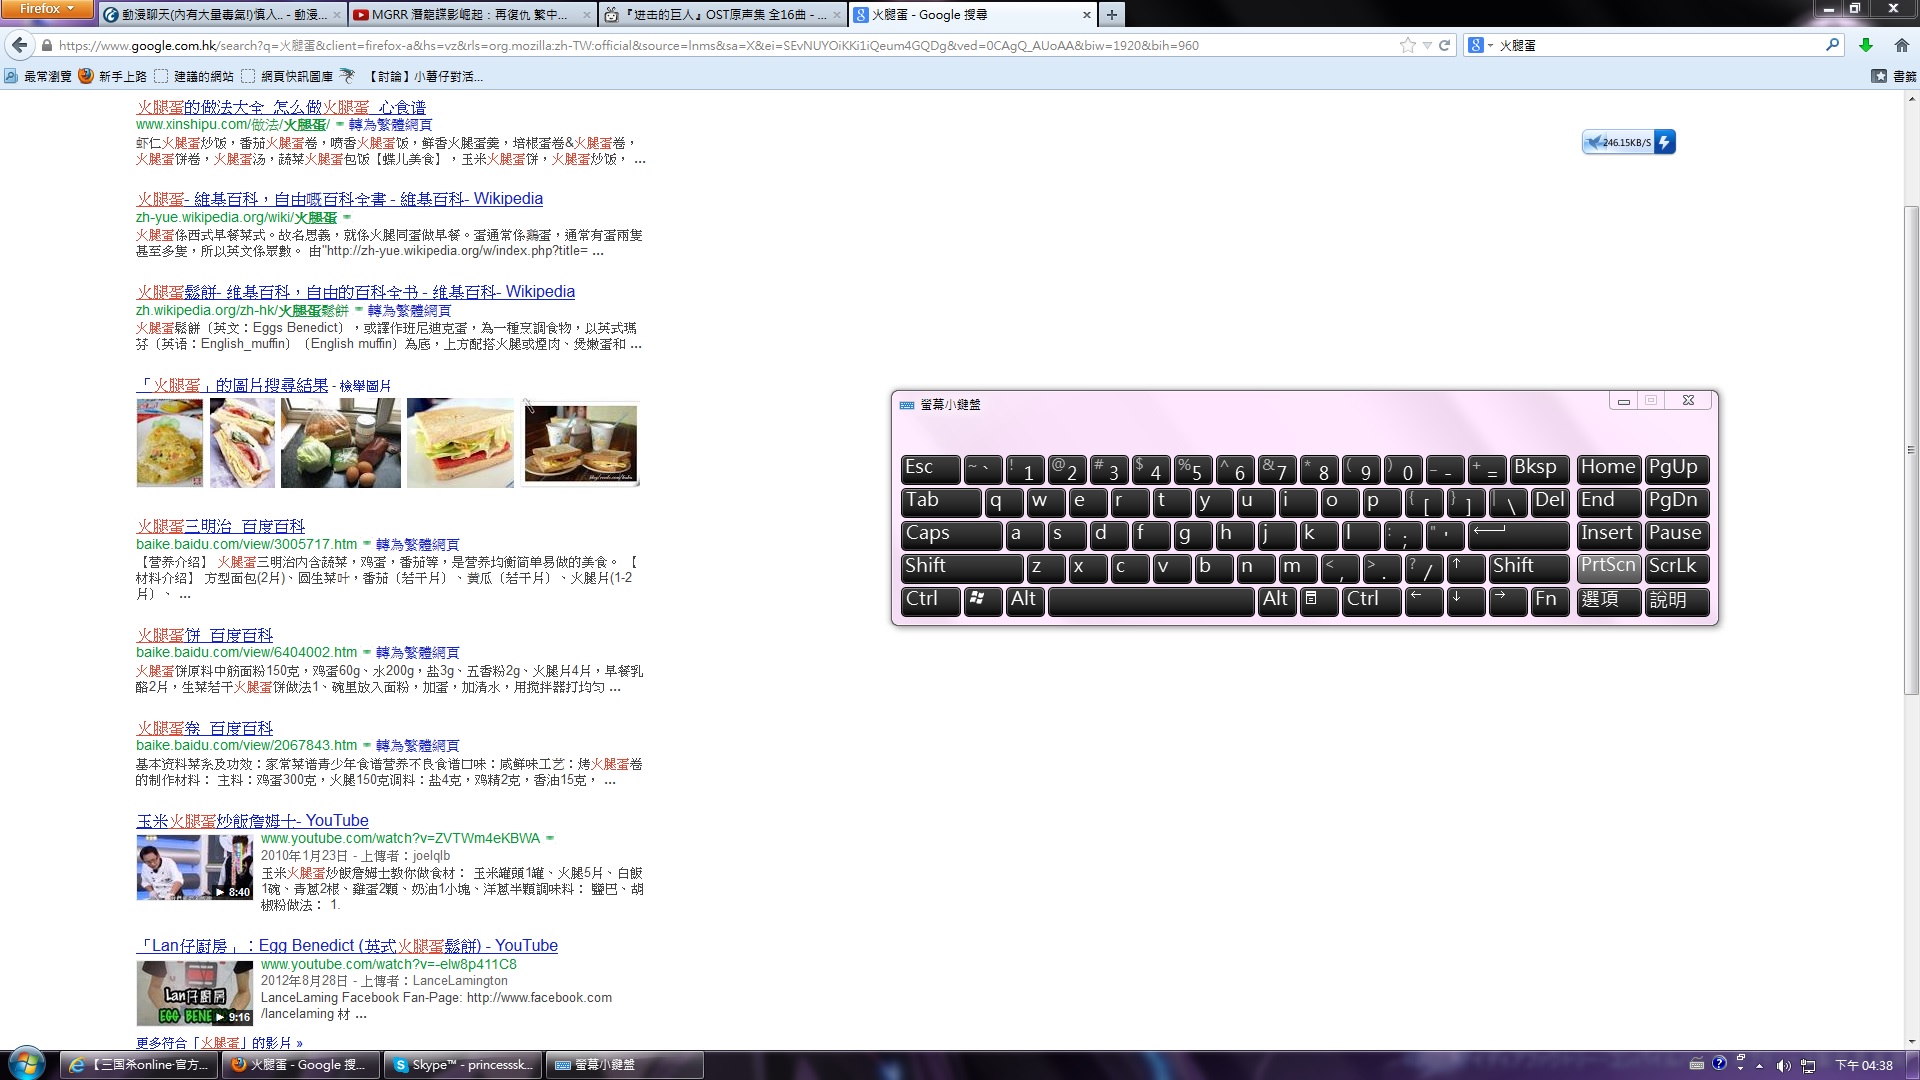
Task: Click the PrtScn key on on-screen keyboard
Action: [1609, 567]
